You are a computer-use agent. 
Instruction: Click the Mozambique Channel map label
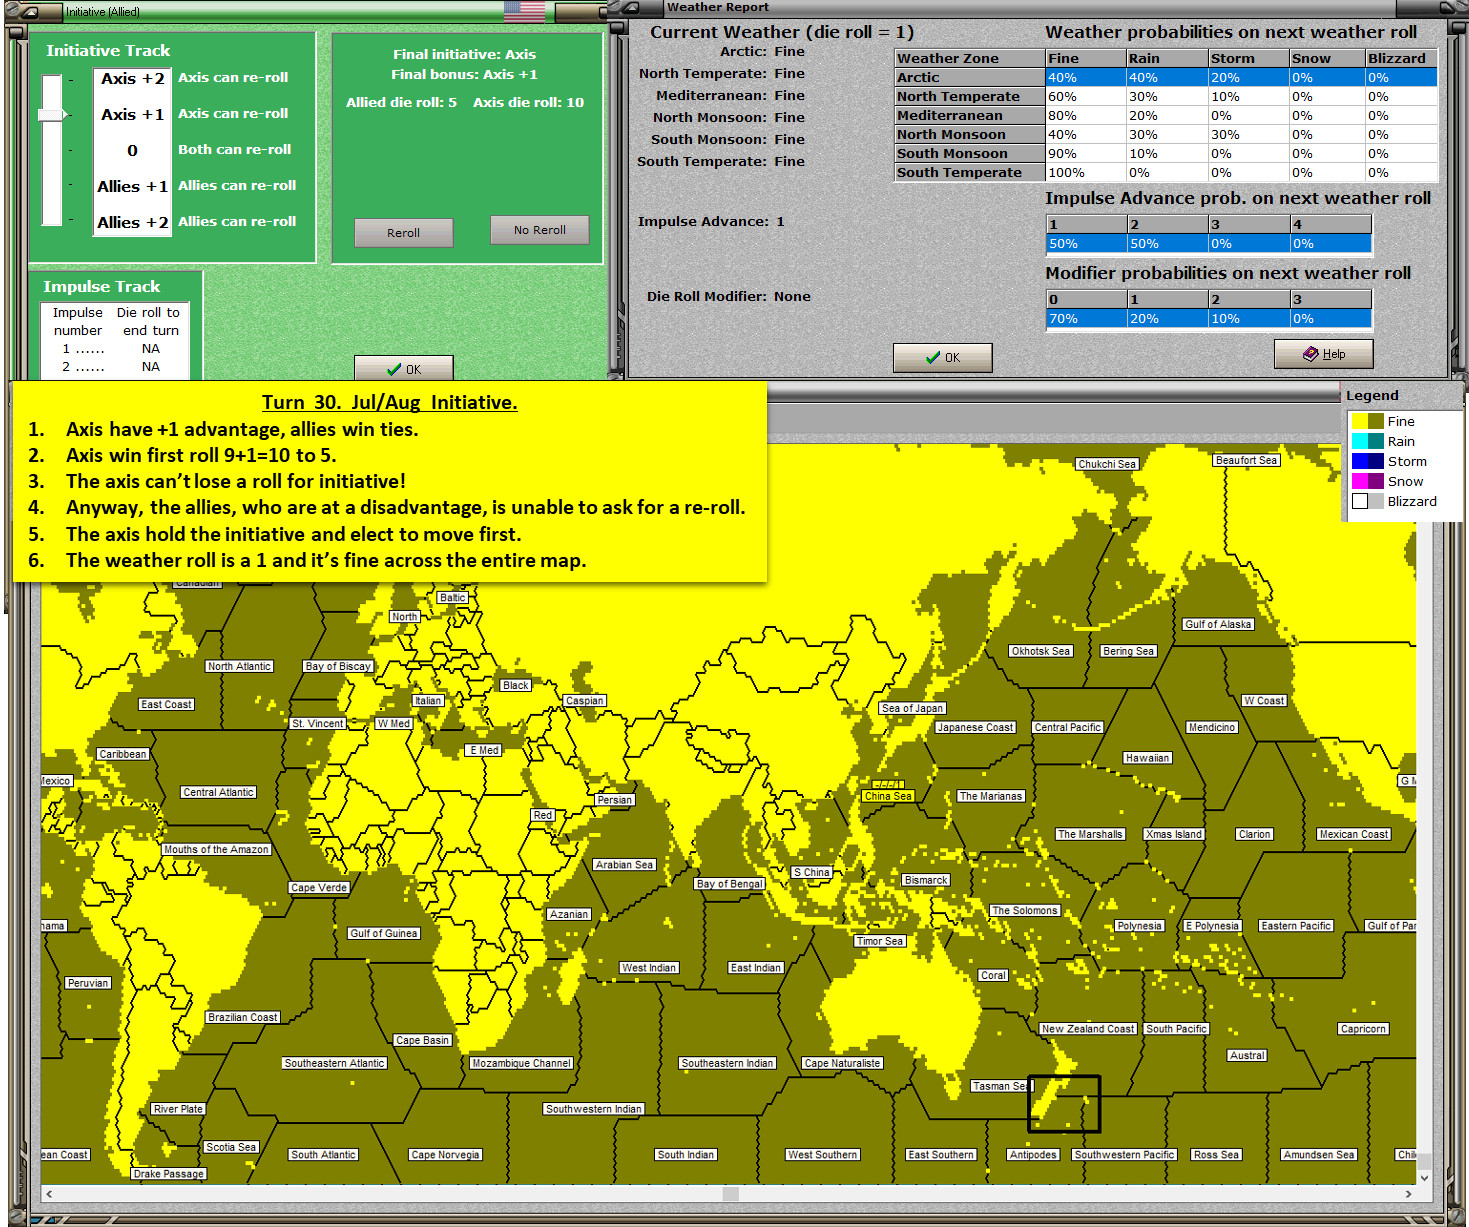522,1063
